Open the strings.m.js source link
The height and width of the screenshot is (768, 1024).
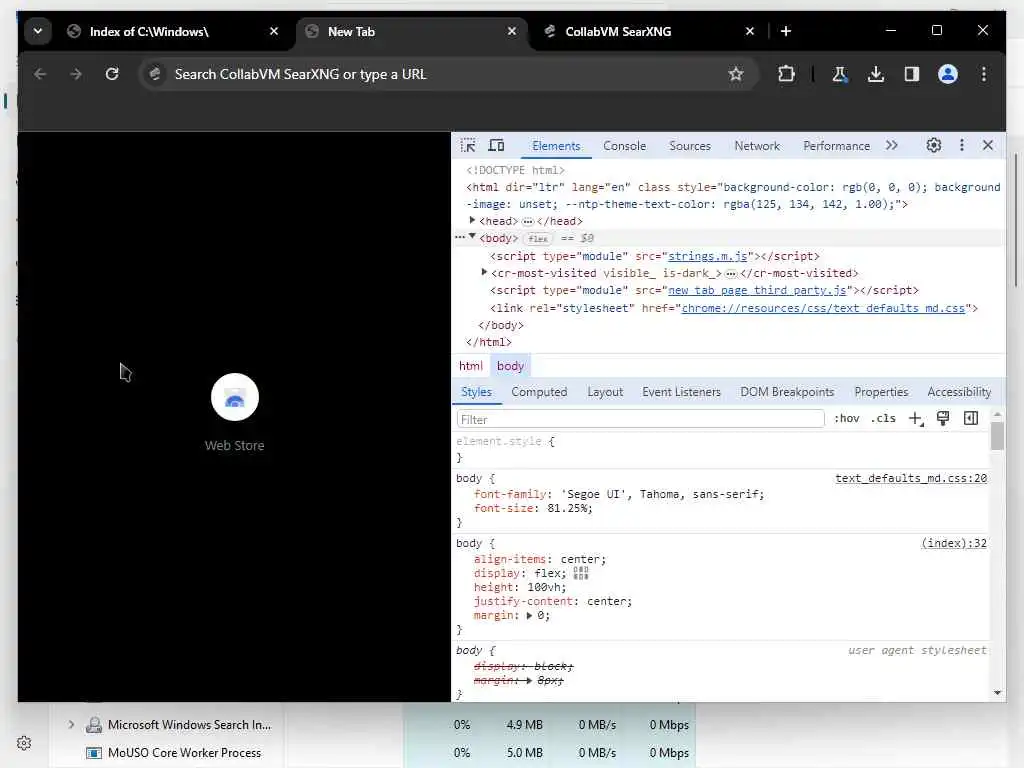click(707, 256)
